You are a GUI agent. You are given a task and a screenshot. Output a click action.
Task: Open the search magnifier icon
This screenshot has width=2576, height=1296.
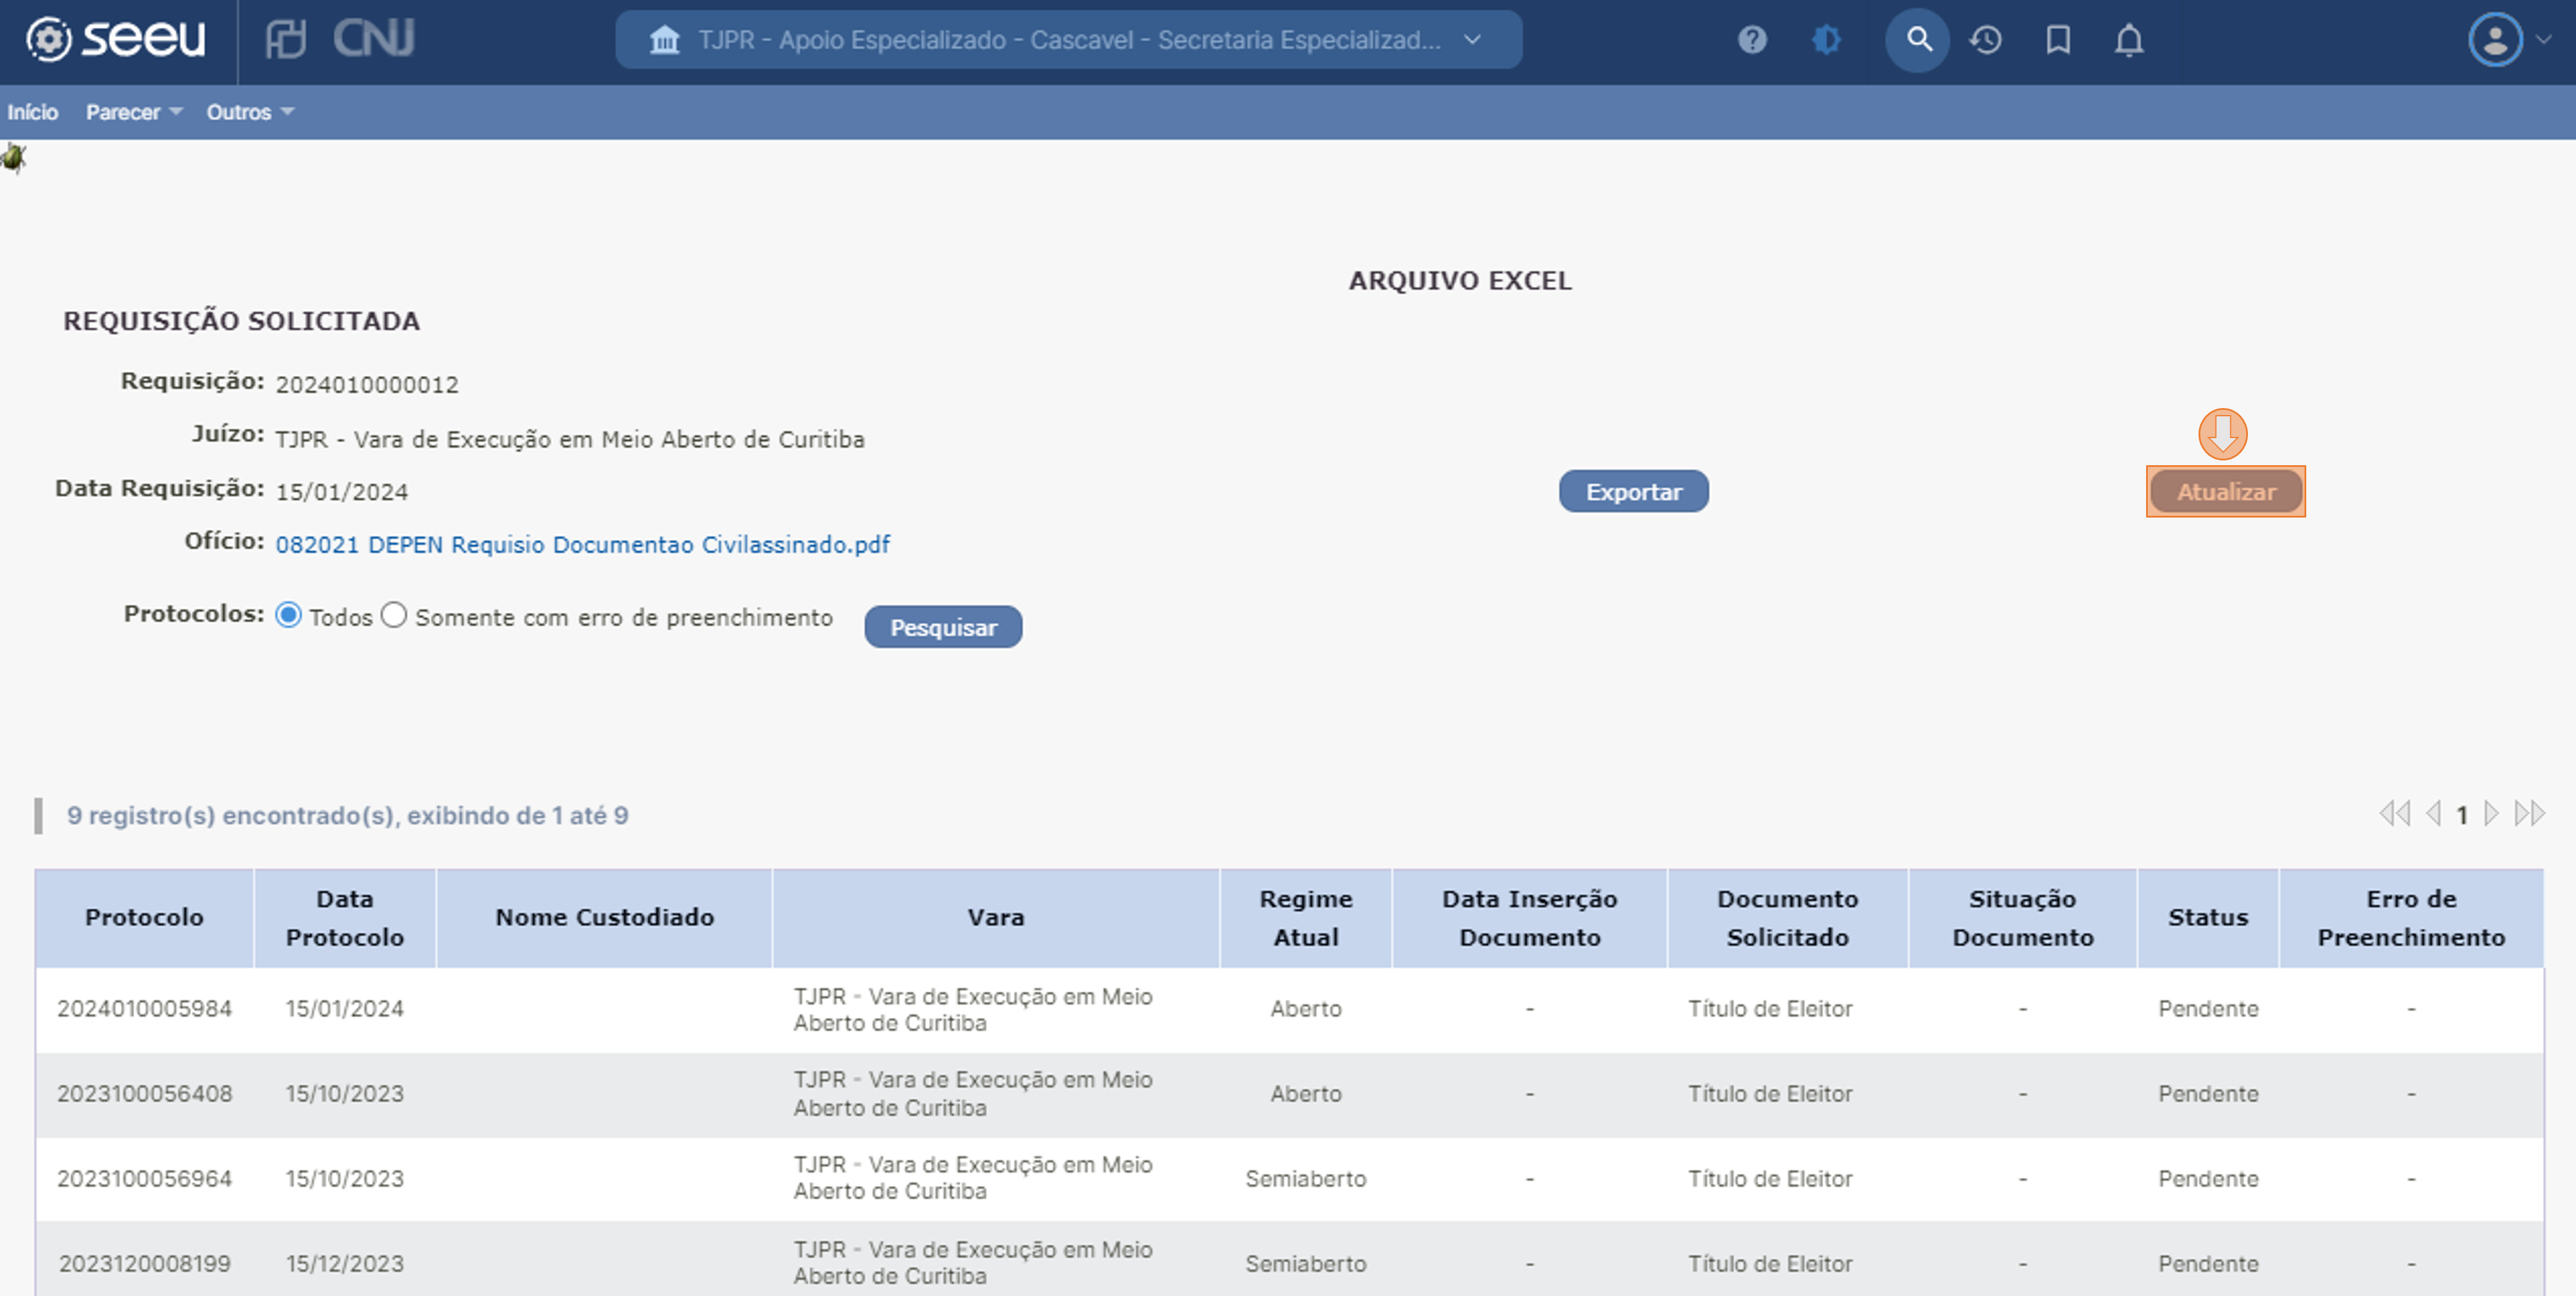(1917, 40)
